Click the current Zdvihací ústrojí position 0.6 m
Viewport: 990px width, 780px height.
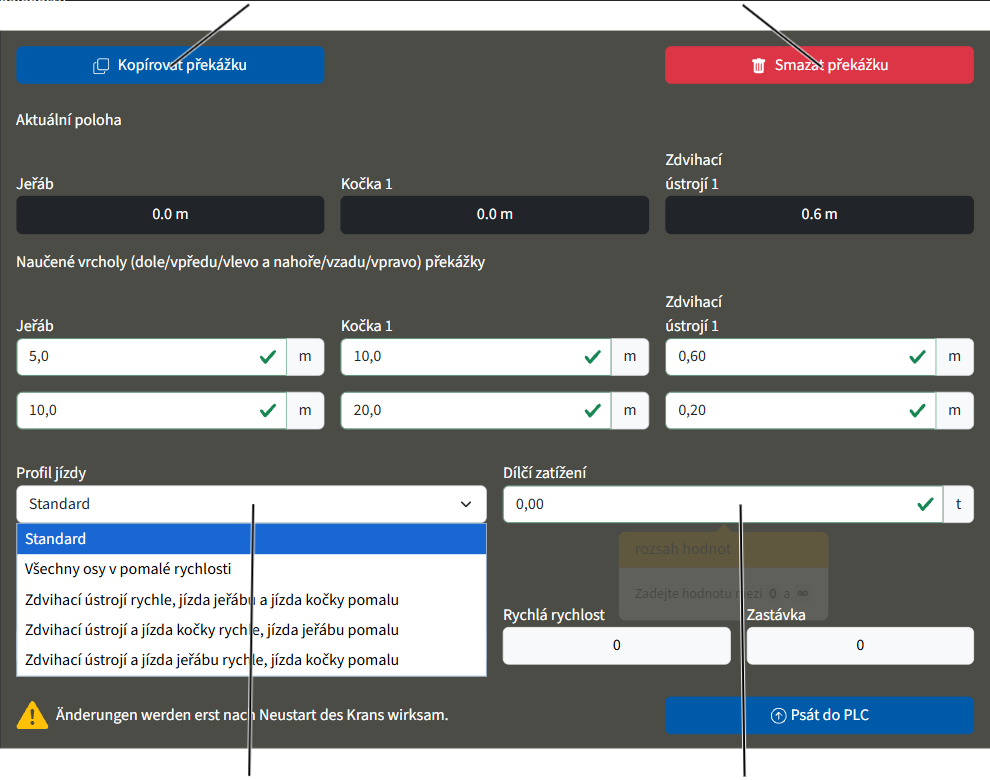click(819, 215)
